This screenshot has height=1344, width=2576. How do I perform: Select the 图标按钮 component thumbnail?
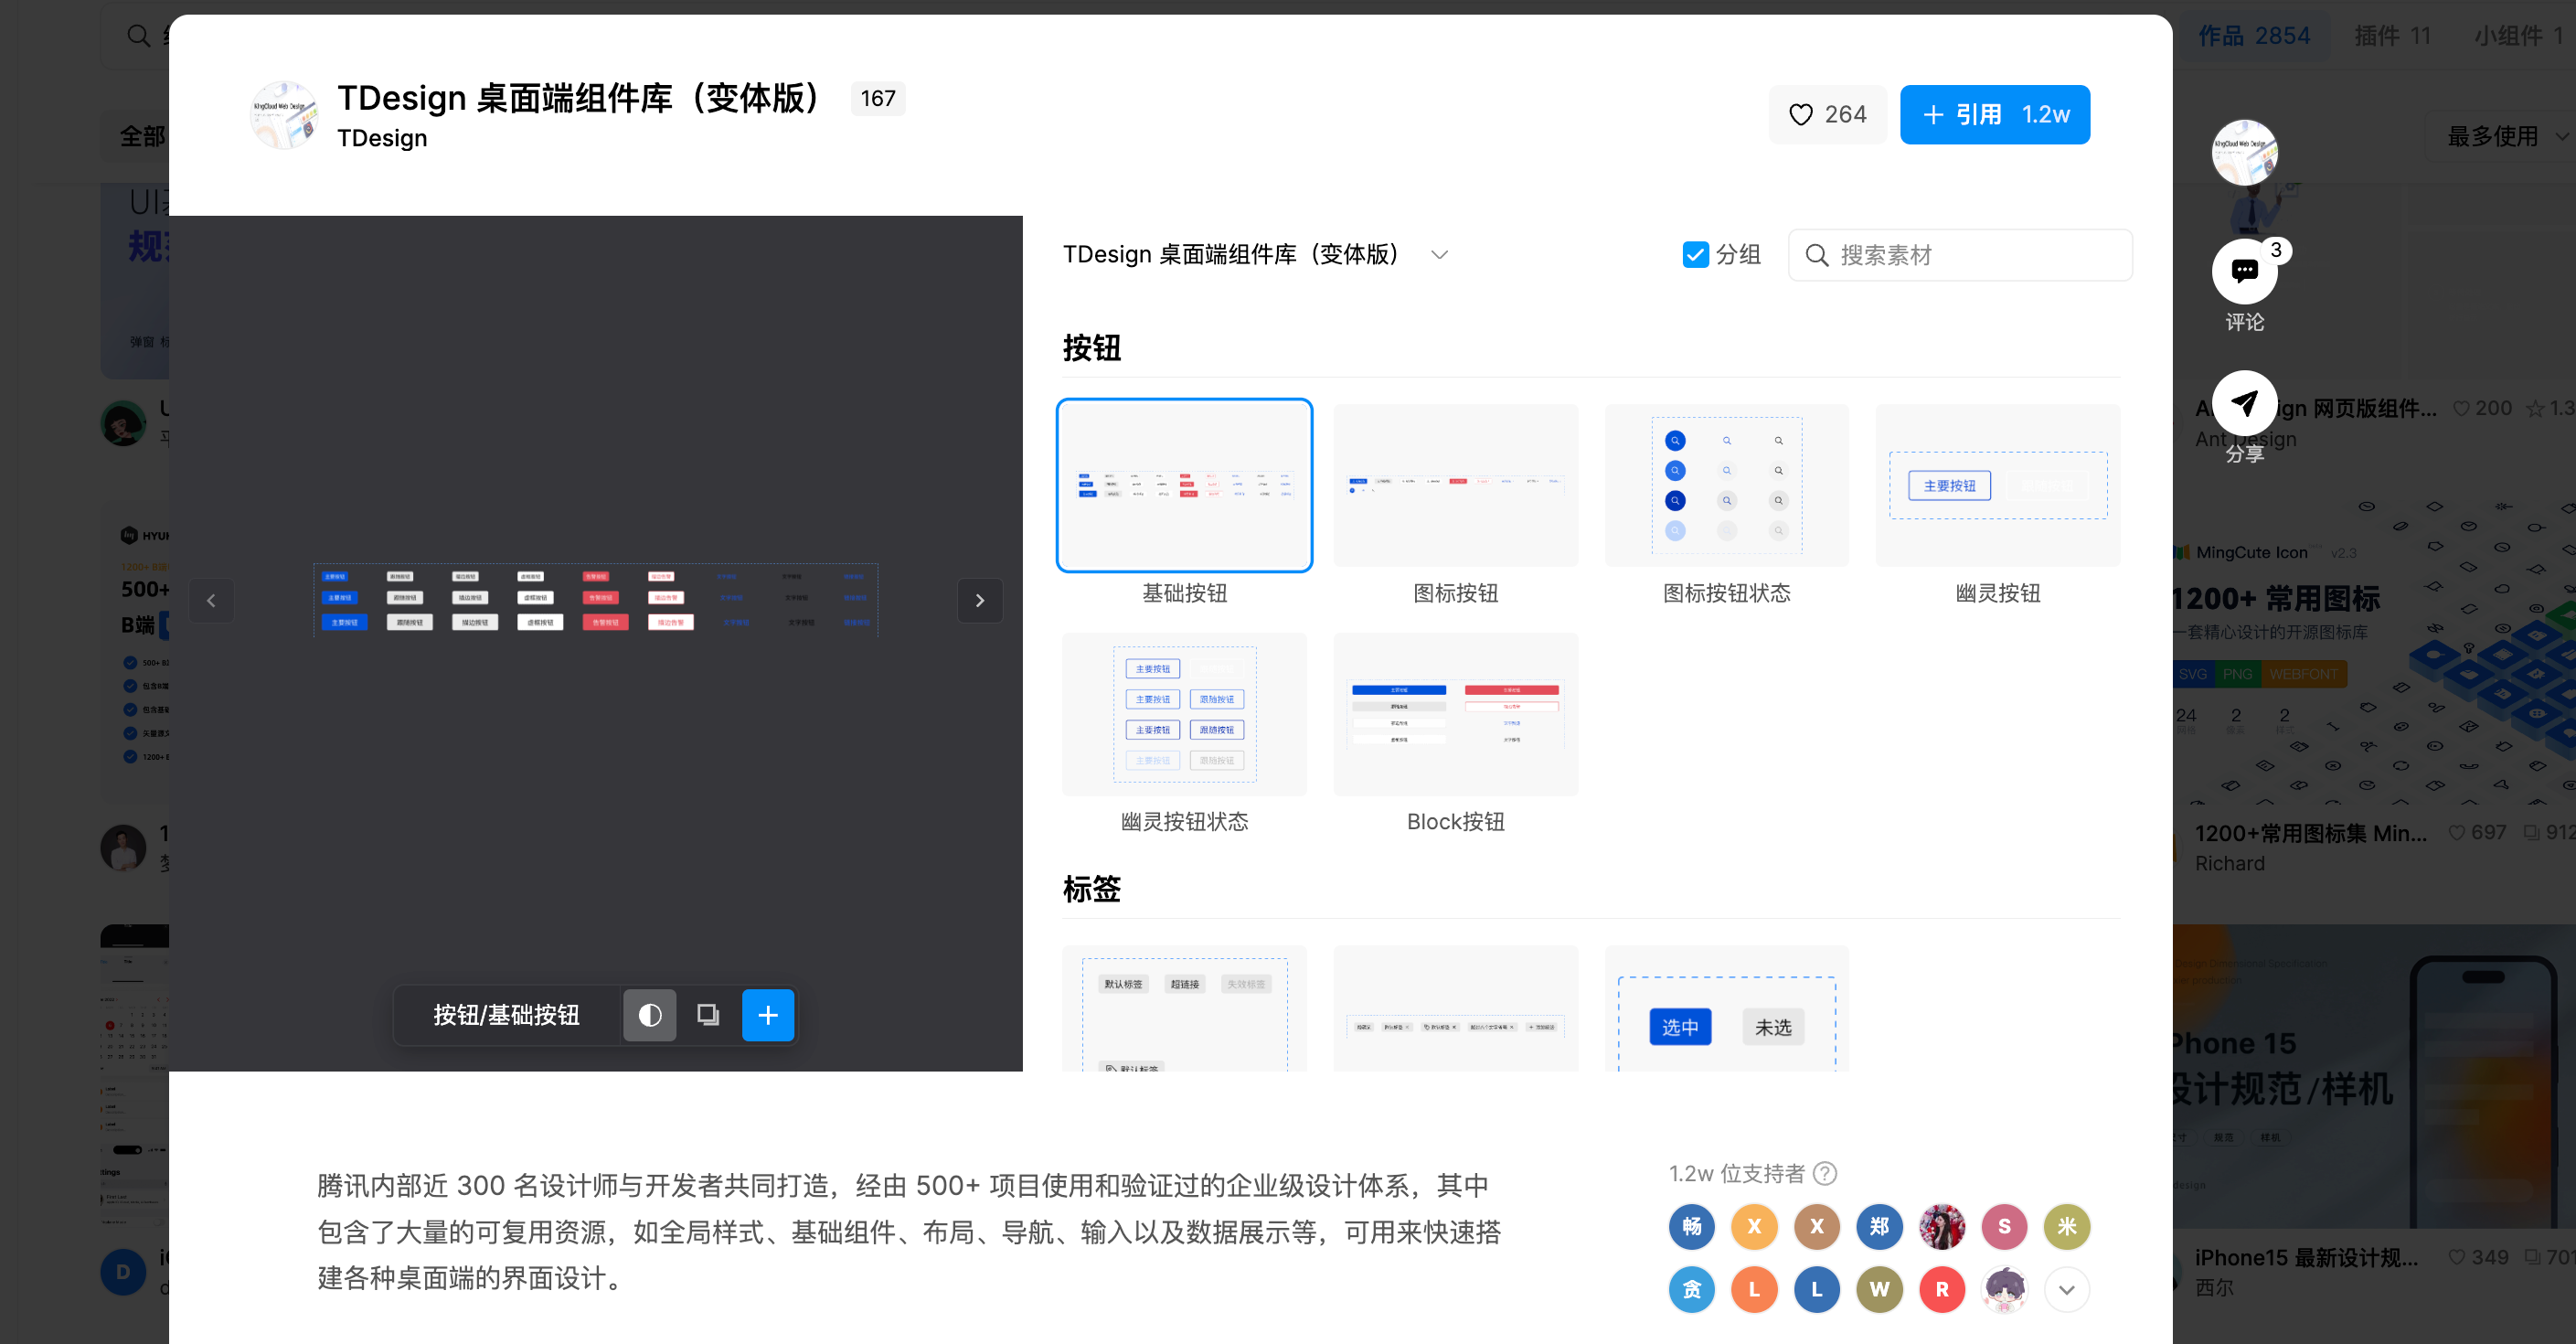pyautogui.click(x=1455, y=485)
